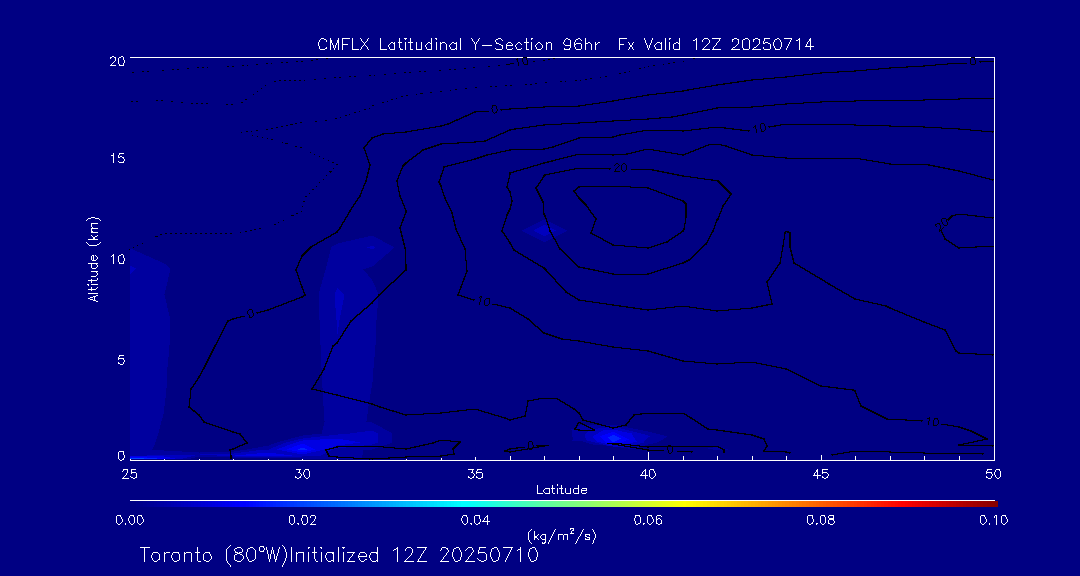The width and height of the screenshot is (1080, 576).
Task: Click the 20 contour label near latitude 50
Action: pyautogui.click(x=943, y=223)
